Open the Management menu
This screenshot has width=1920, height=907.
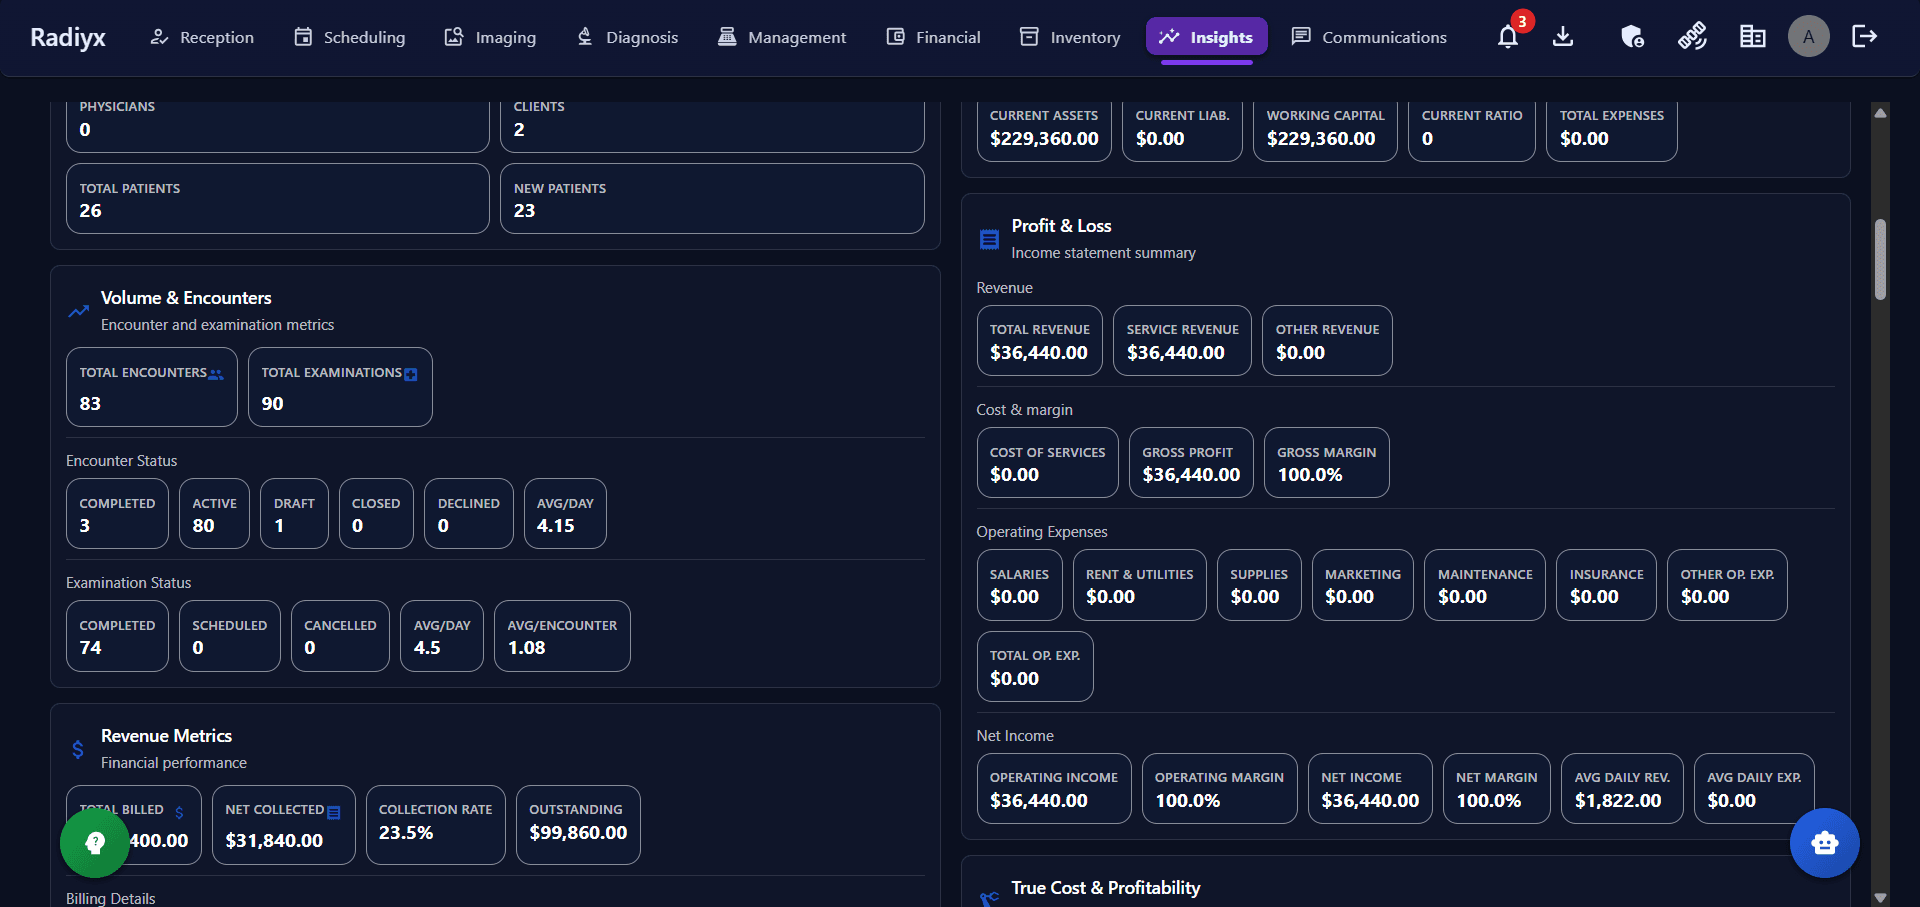tap(782, 37)
